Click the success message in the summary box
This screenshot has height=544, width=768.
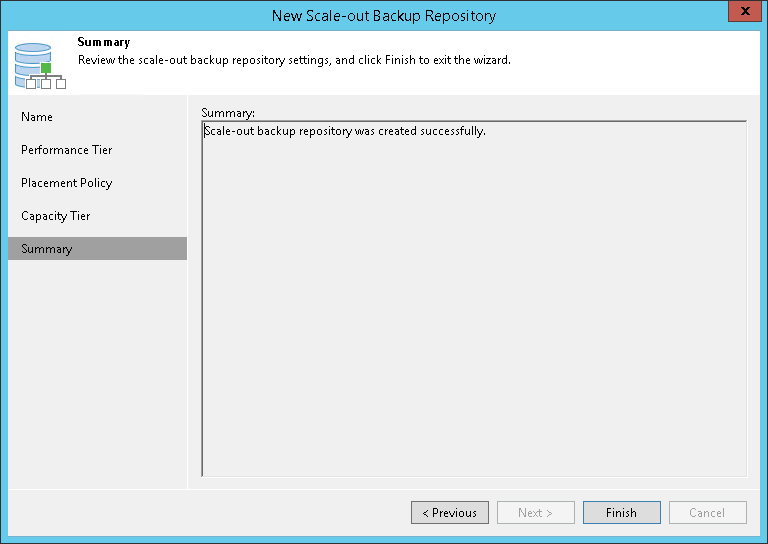344,131
